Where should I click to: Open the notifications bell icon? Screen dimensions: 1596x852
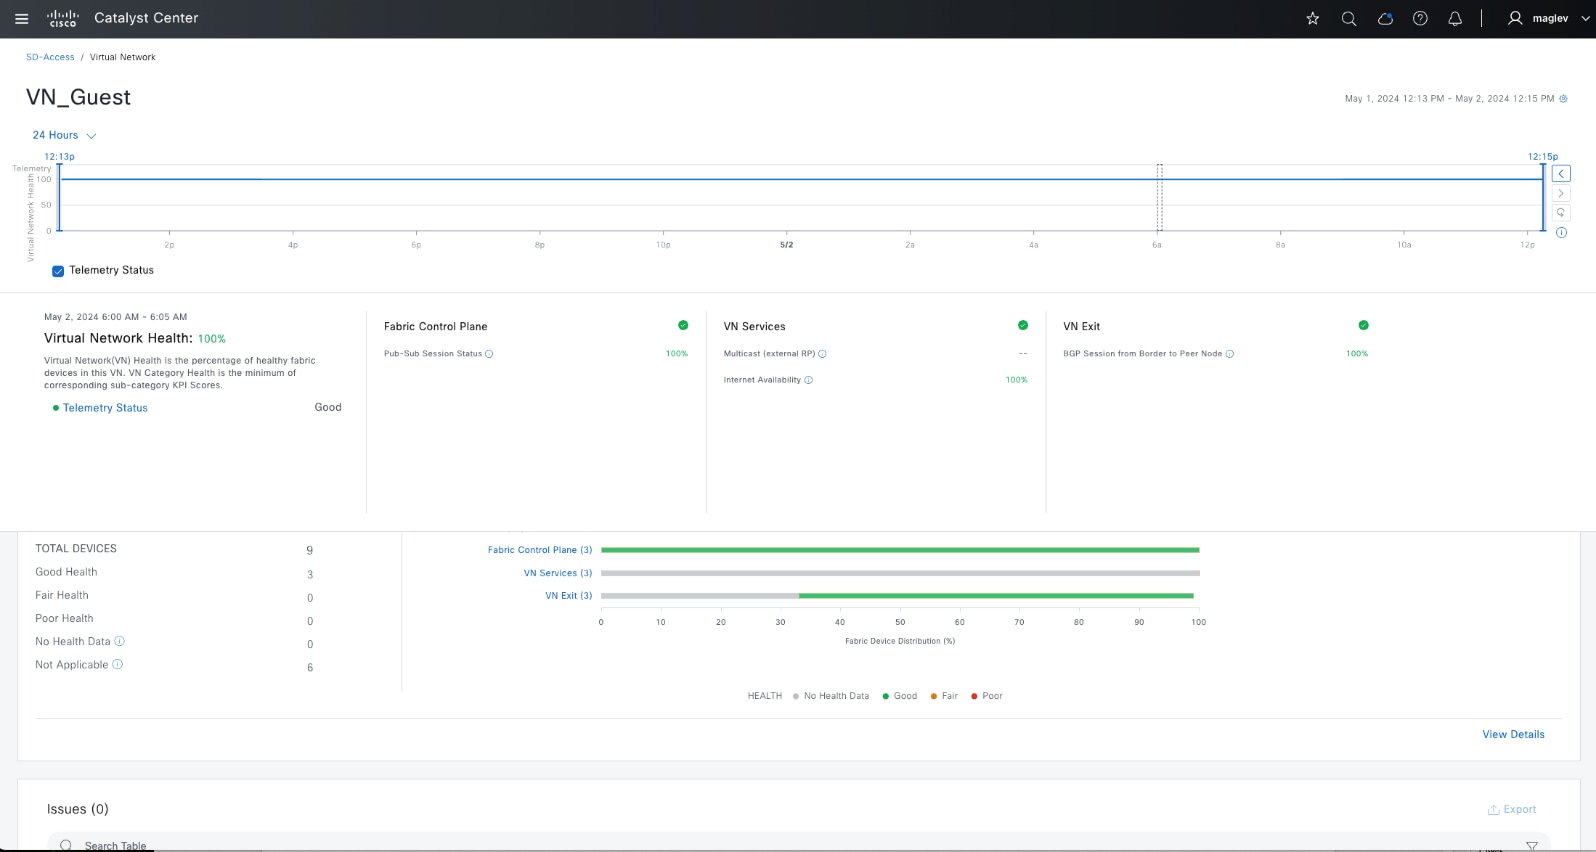tap(1455, 18)
